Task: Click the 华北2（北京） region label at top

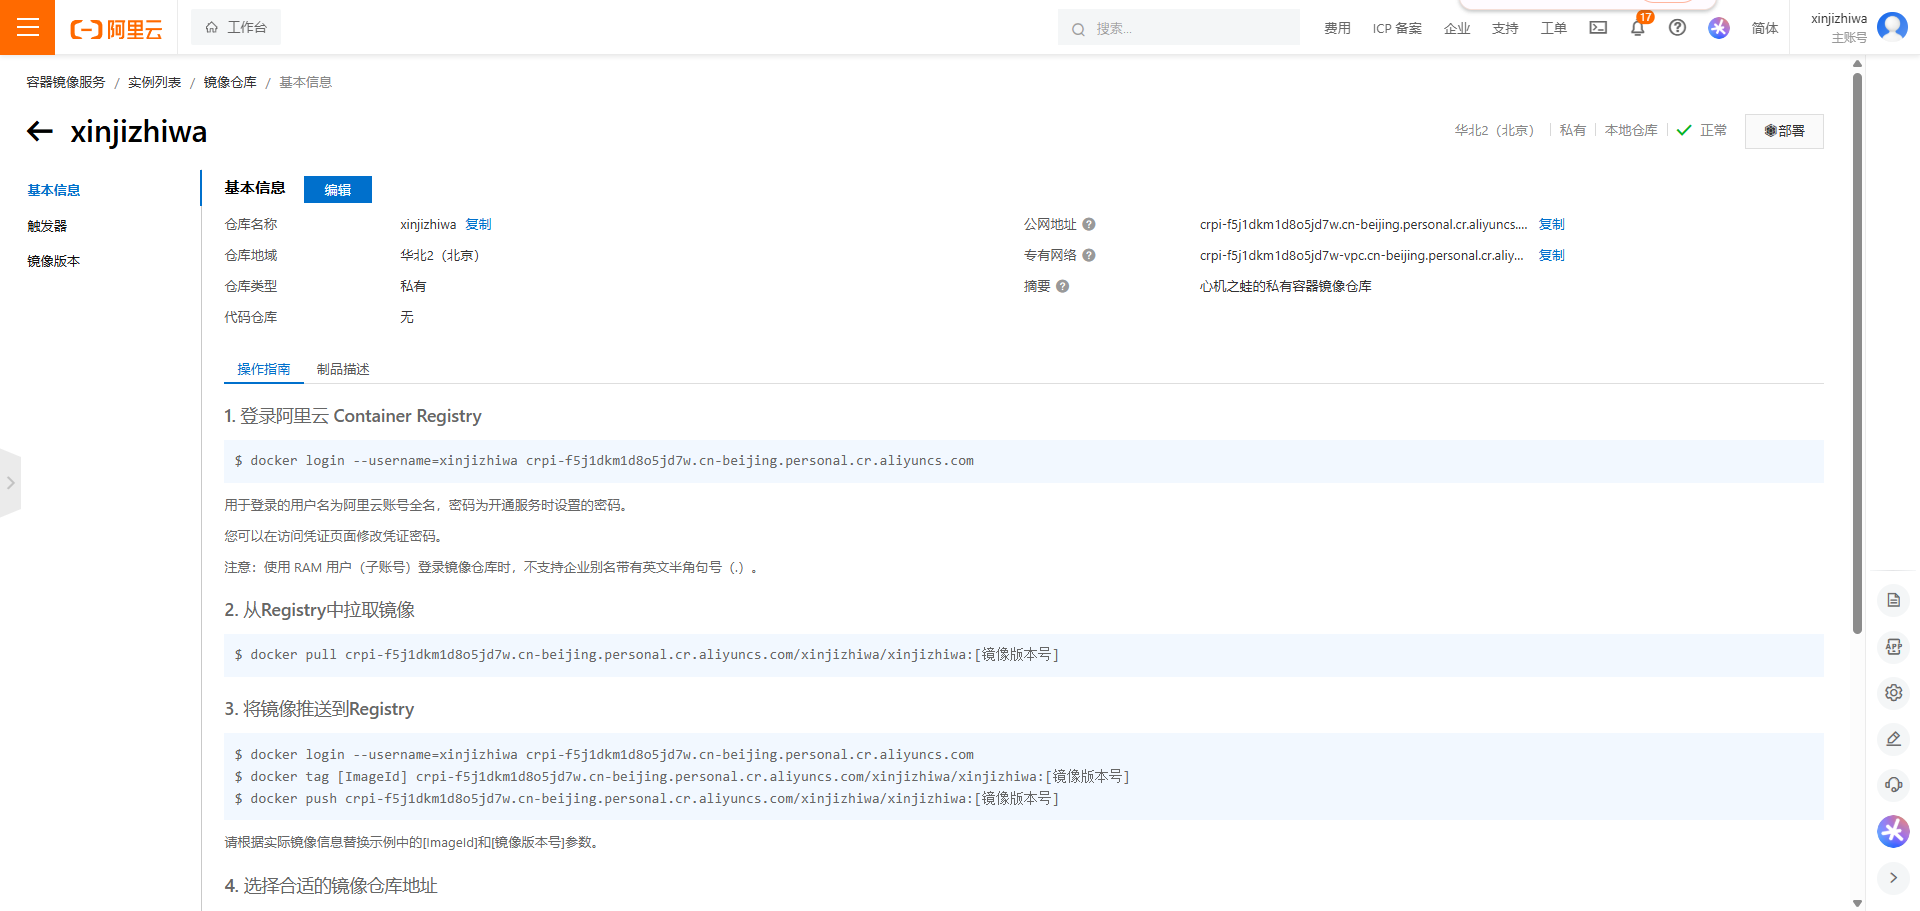Action: tap(1494, 131)
